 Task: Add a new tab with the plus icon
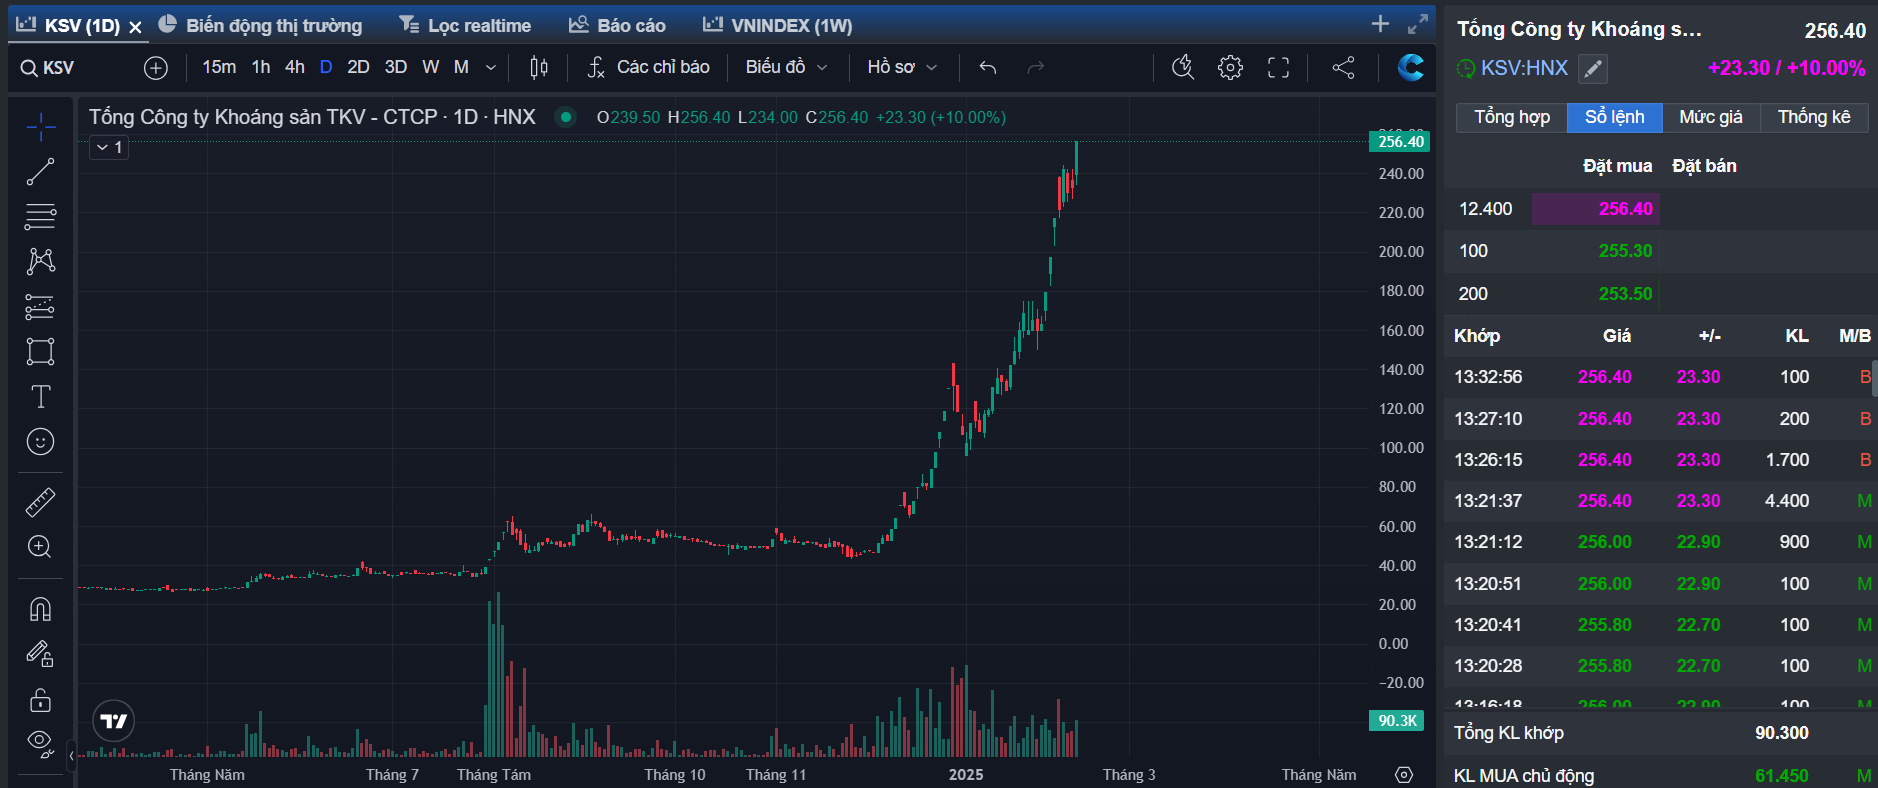pos(1380,24)
